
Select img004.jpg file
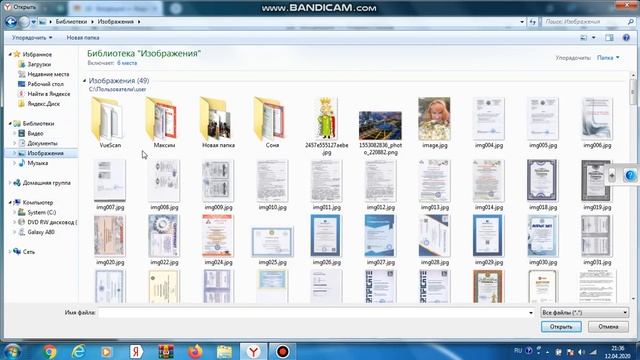pos(489,122)
